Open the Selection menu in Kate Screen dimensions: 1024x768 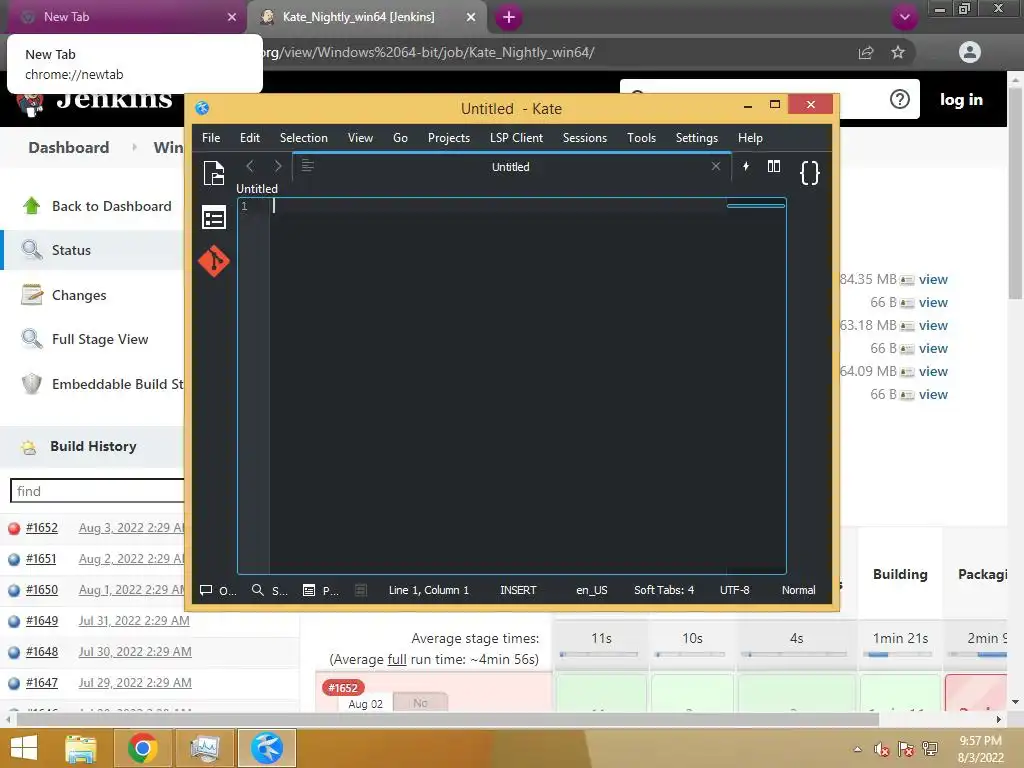304,138
